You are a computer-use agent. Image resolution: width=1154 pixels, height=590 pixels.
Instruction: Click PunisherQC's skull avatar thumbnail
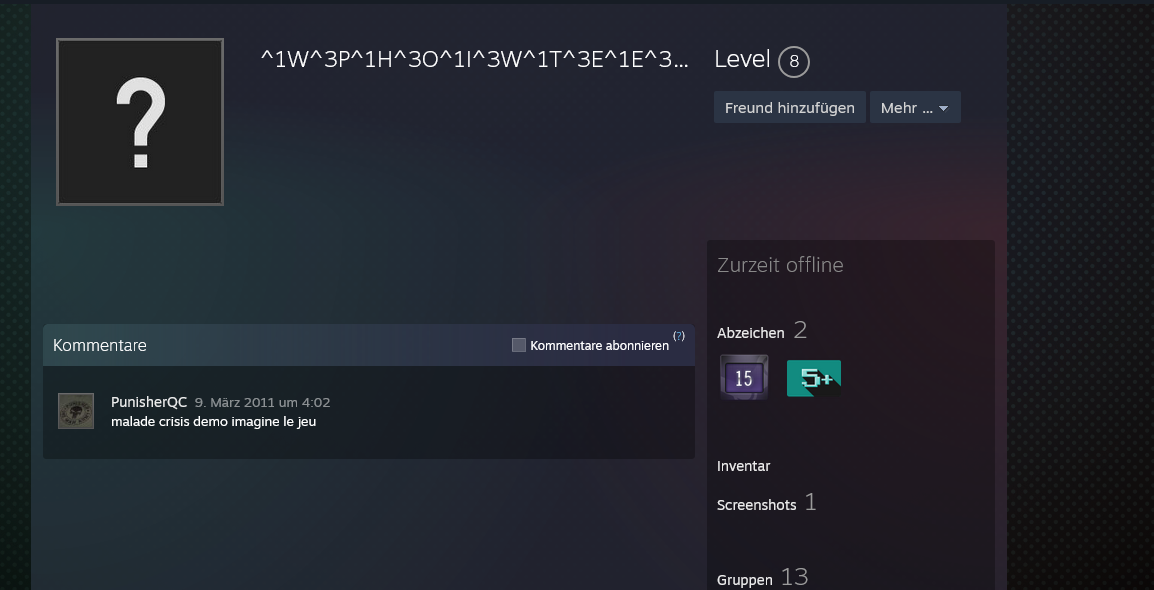click(76, 410)
